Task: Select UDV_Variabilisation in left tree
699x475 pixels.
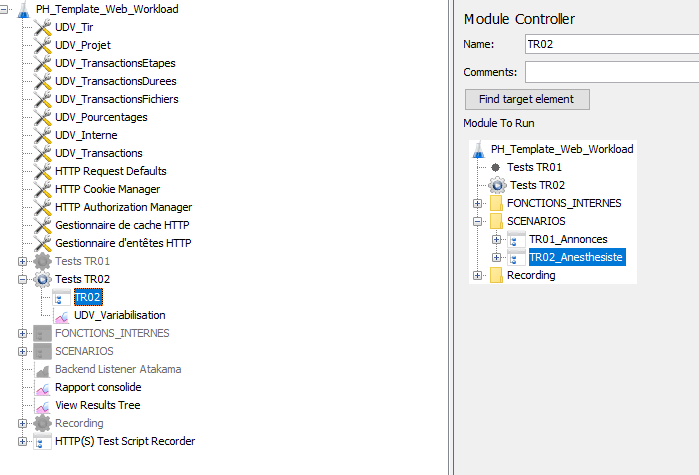Action: [119, 315]
